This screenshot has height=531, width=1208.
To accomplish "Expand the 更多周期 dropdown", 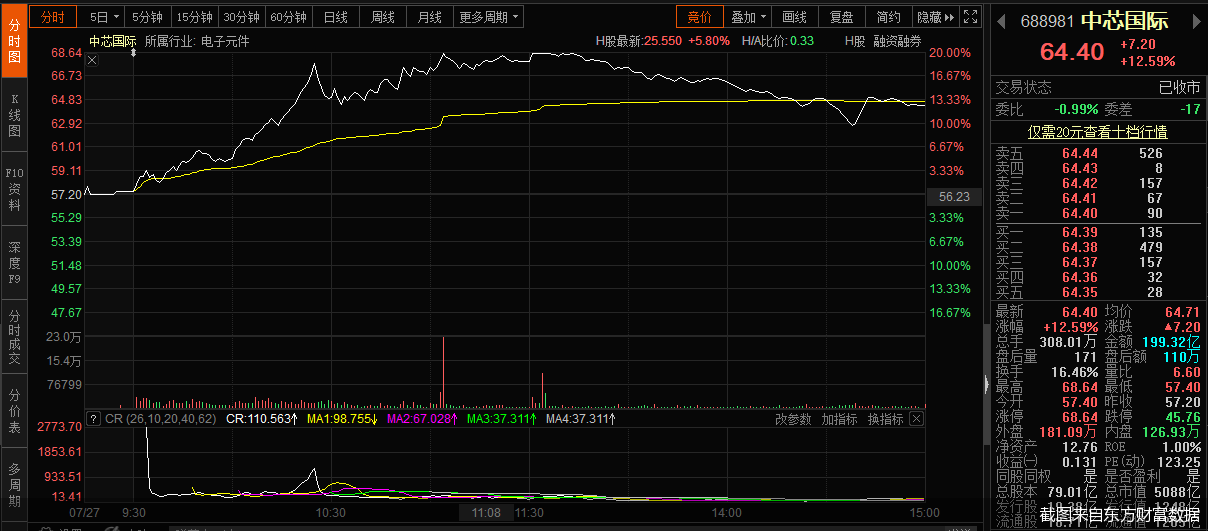I will click(489, 17).
